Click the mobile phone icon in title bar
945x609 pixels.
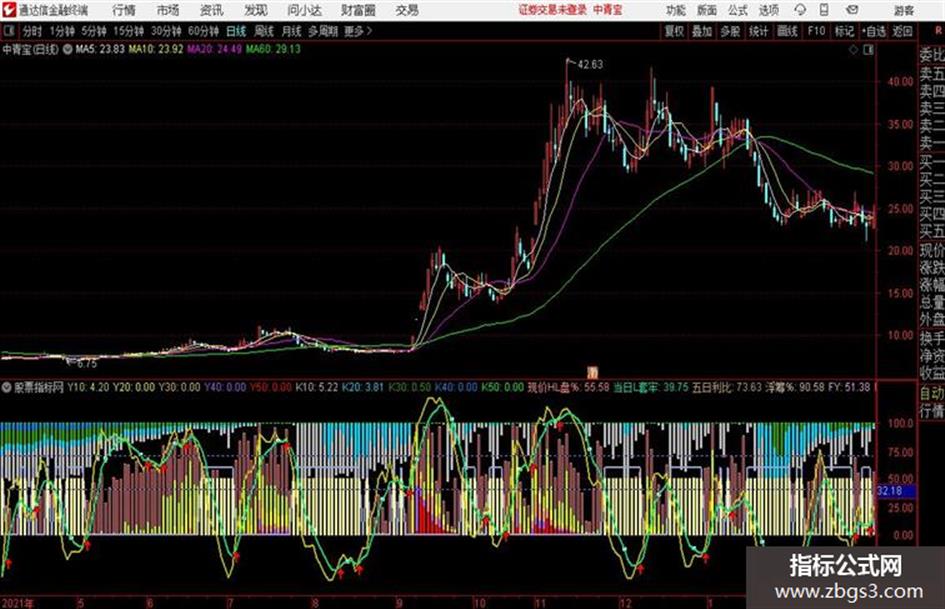tap(824, 10)
